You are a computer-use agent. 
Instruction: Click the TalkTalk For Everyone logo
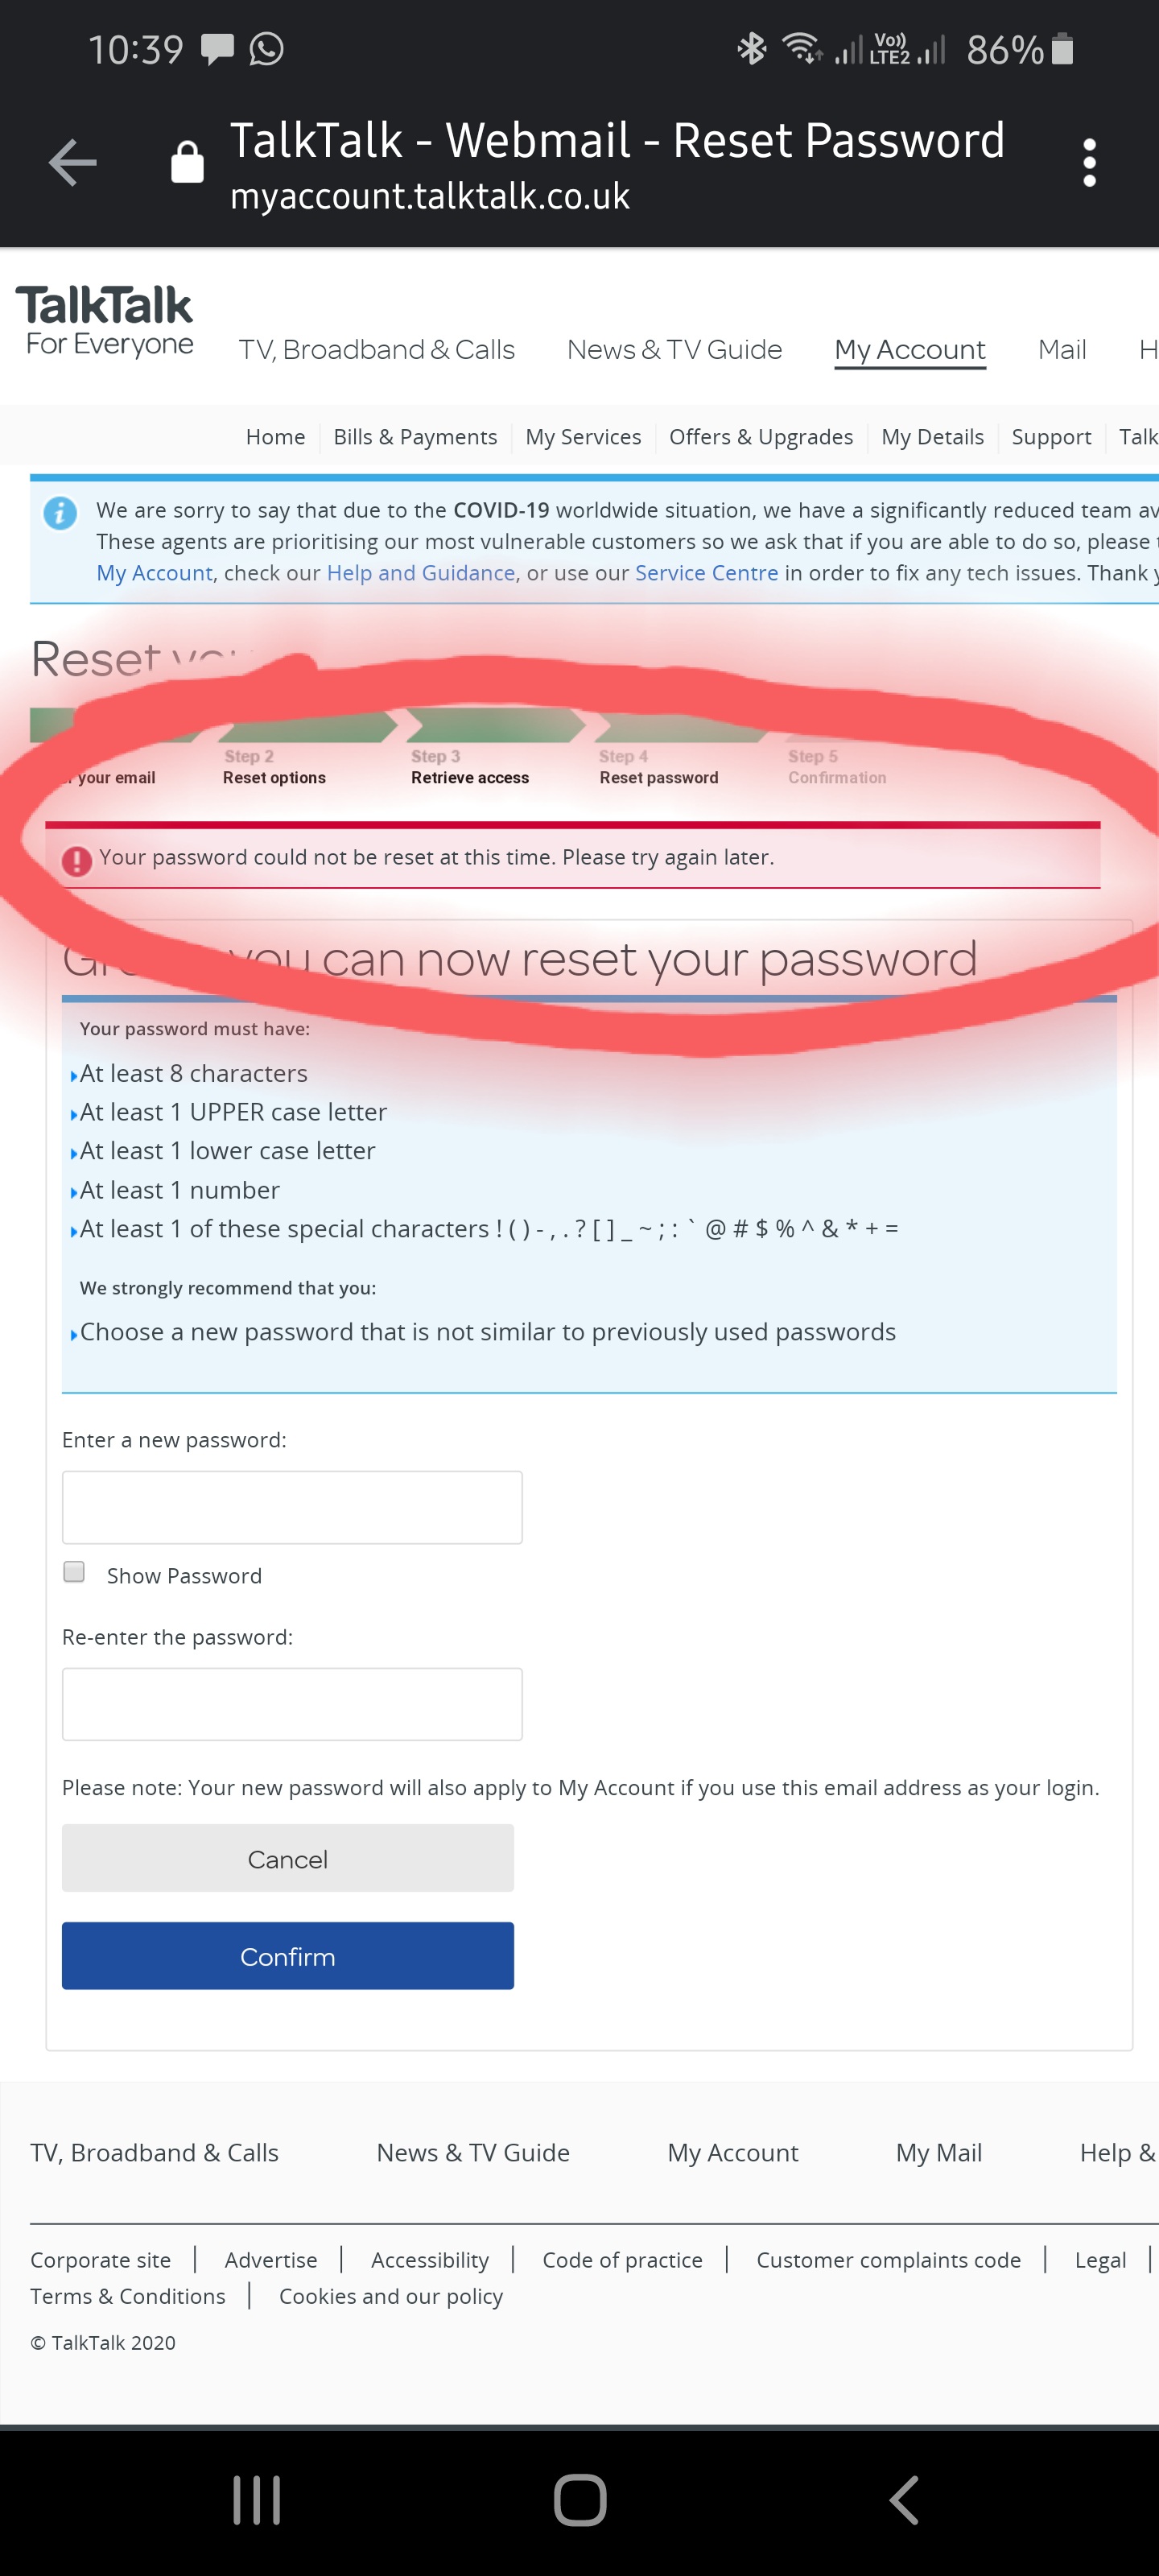(106, 321)
